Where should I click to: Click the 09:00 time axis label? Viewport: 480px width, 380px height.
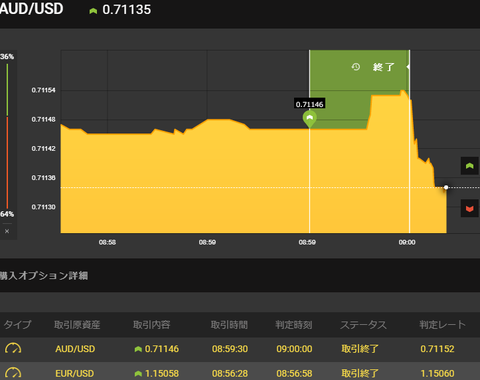tap(407, 242)
